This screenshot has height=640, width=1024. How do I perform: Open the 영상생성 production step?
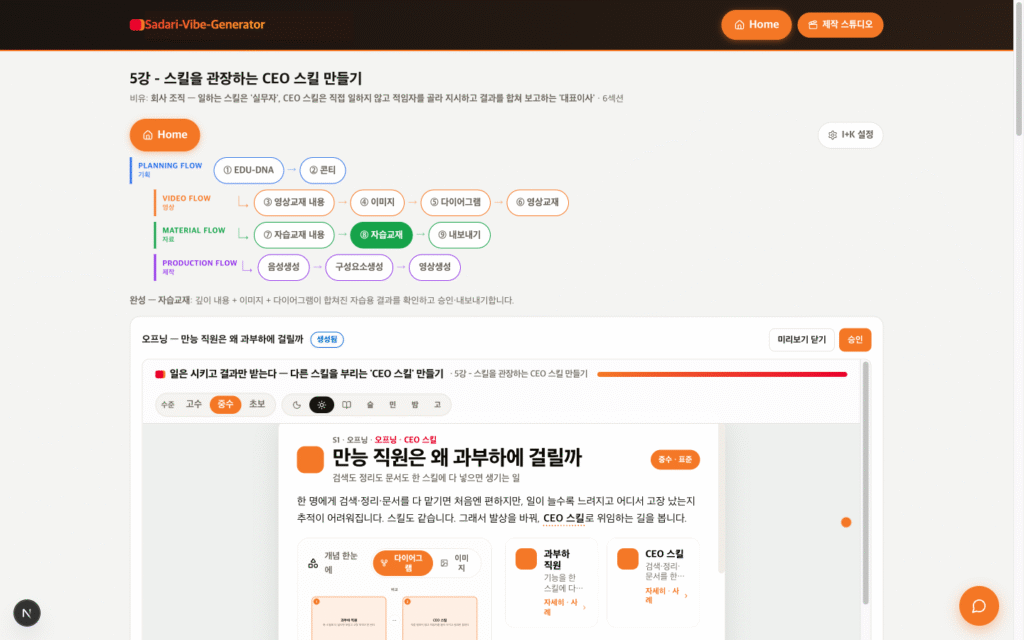(x=435, y=267)
